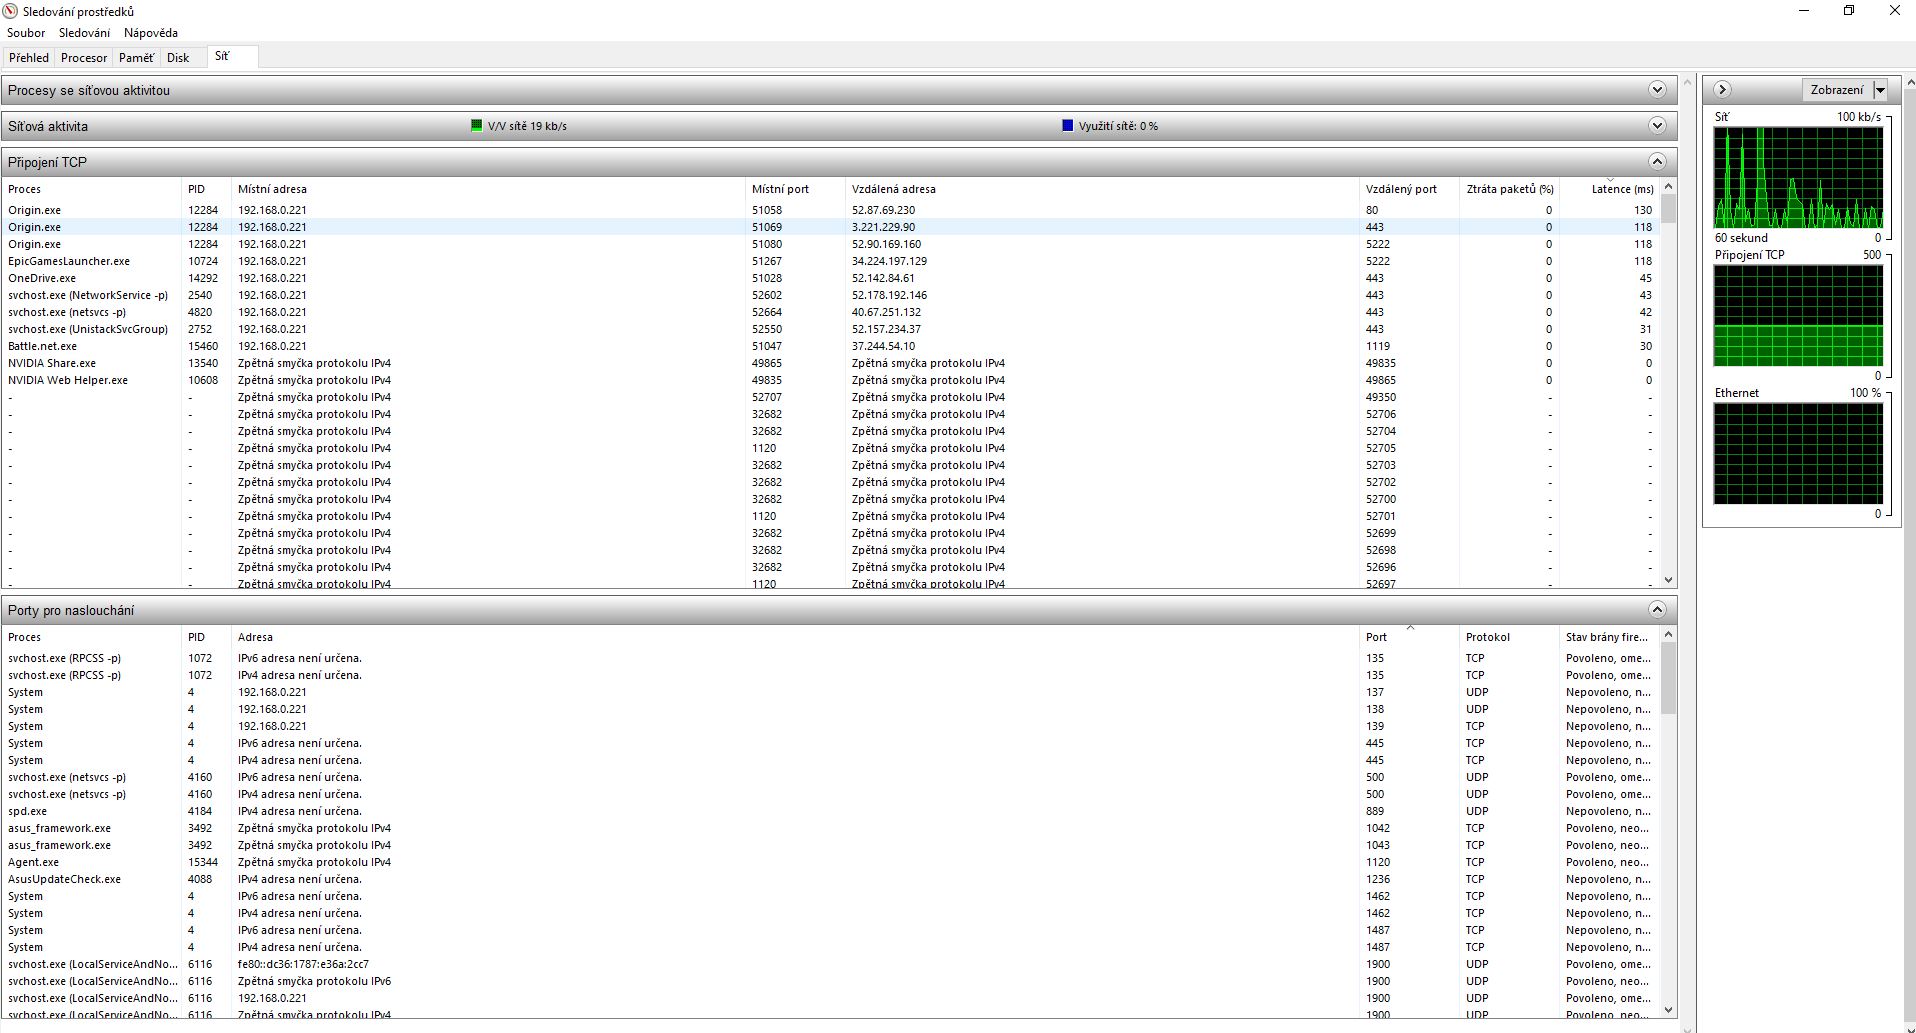Click the green network I/O legend square
Screen dimensions: 1916x1033
tap(477, 126)
